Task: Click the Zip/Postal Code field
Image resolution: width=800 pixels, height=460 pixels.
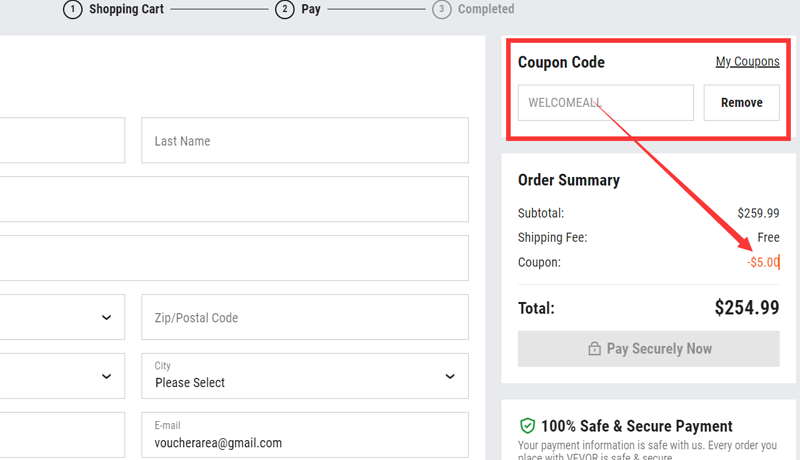Action: coord(304,318)
